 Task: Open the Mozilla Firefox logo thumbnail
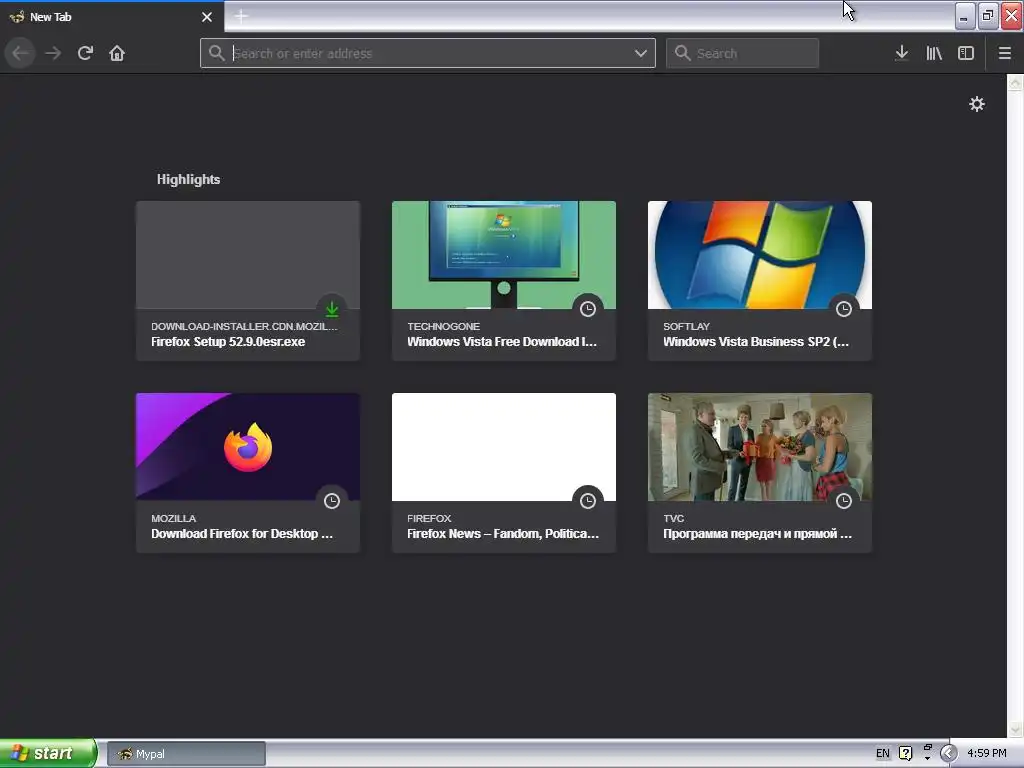(x=248, y=447)
